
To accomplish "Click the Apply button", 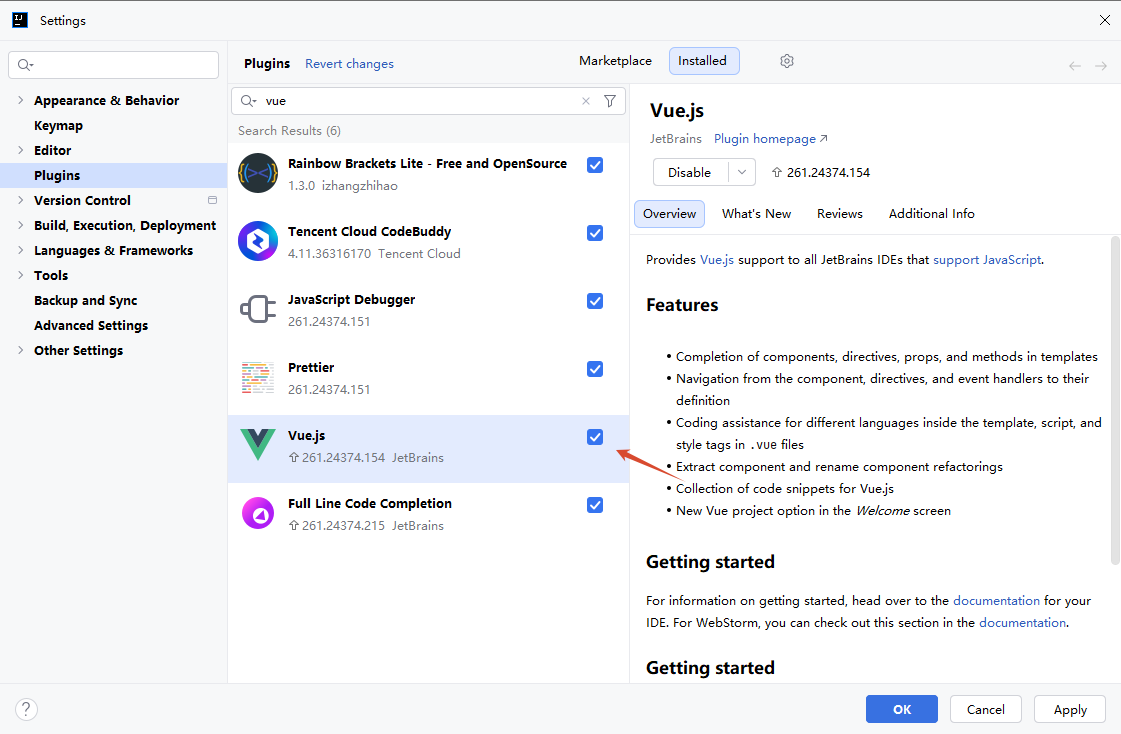I will pyautogui.click(x=1070, y=709).
